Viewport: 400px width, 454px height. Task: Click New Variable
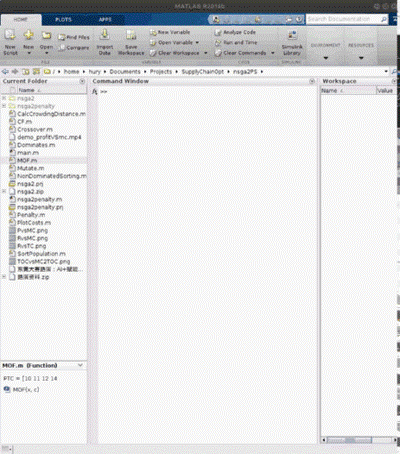point(170,32)
